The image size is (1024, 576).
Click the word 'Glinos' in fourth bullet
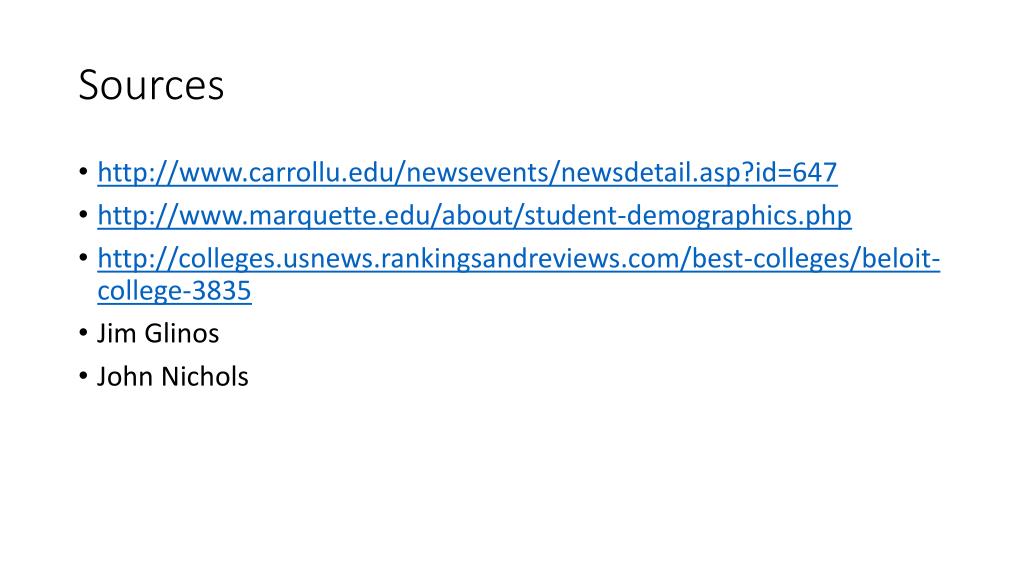point(182,333)
